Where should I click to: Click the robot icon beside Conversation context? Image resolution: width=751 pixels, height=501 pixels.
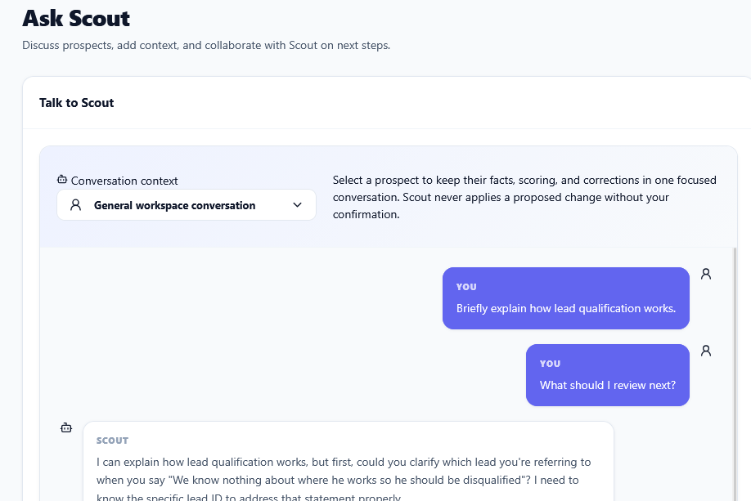point(62,180)
